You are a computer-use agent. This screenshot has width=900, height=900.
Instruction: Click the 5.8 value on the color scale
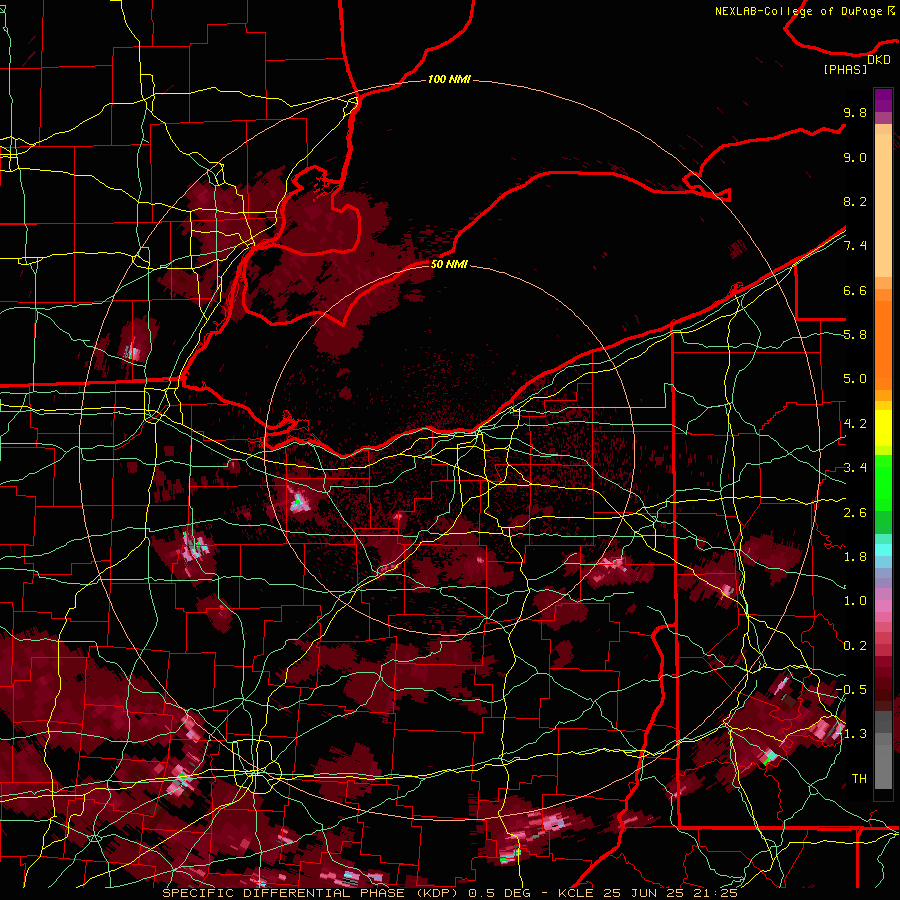855,335
